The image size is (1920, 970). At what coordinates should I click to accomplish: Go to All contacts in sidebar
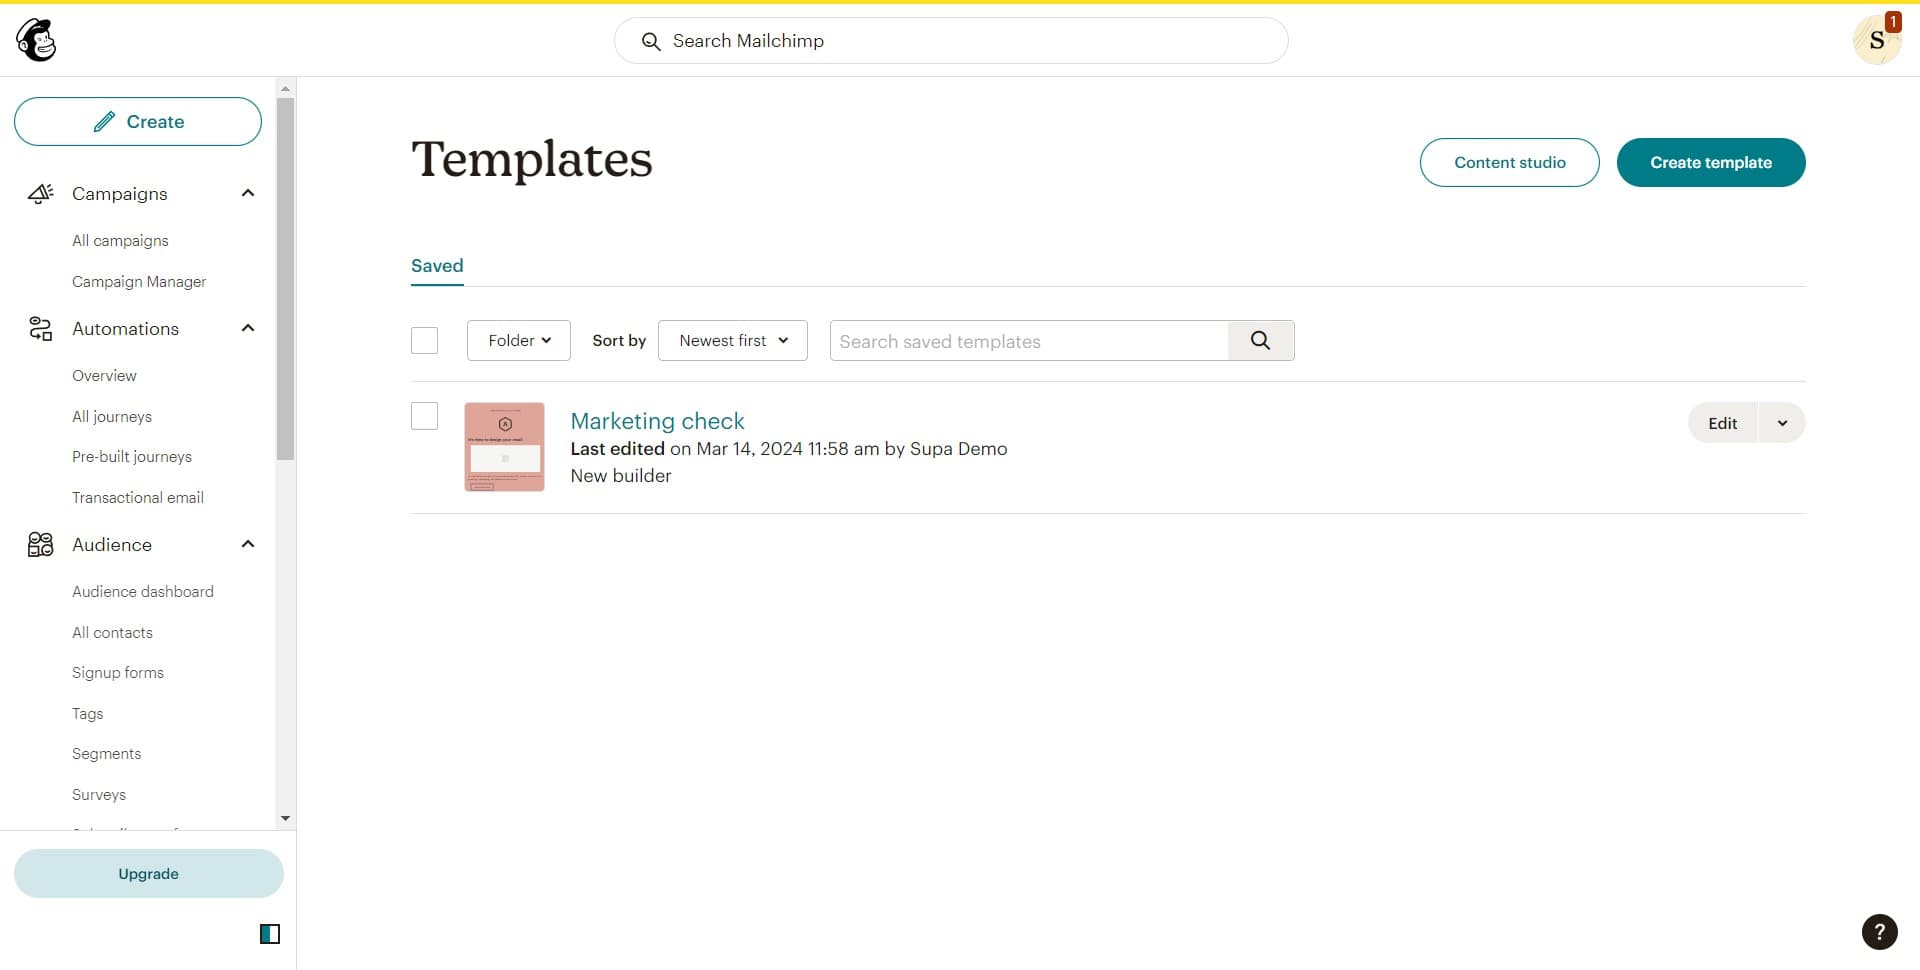(x=112, y=633)
